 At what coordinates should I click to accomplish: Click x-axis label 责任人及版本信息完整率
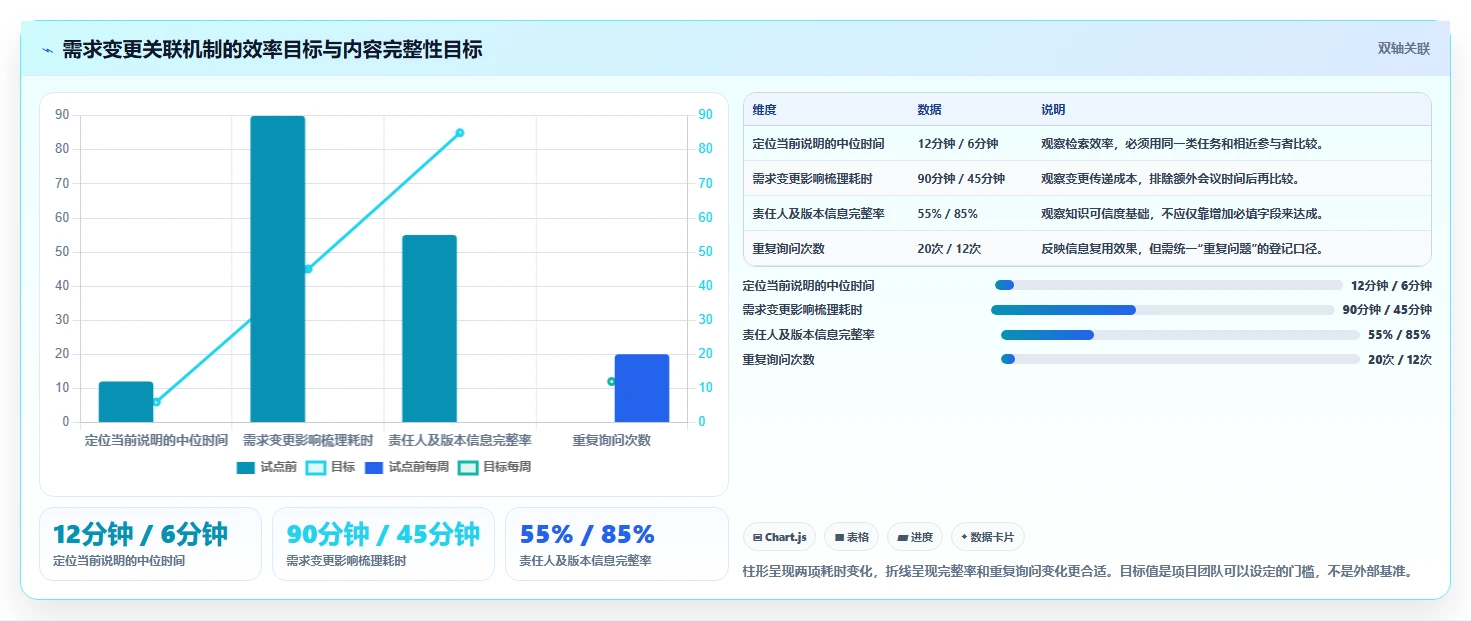coord(460,440)
